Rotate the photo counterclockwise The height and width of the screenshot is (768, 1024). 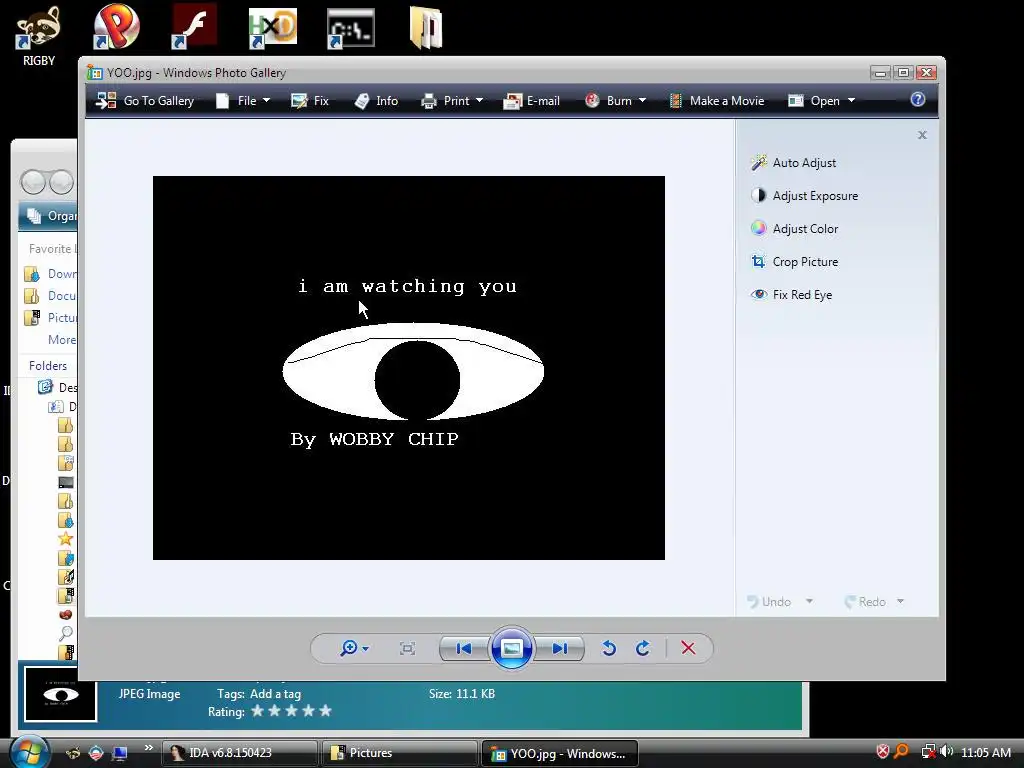(609, 648)
